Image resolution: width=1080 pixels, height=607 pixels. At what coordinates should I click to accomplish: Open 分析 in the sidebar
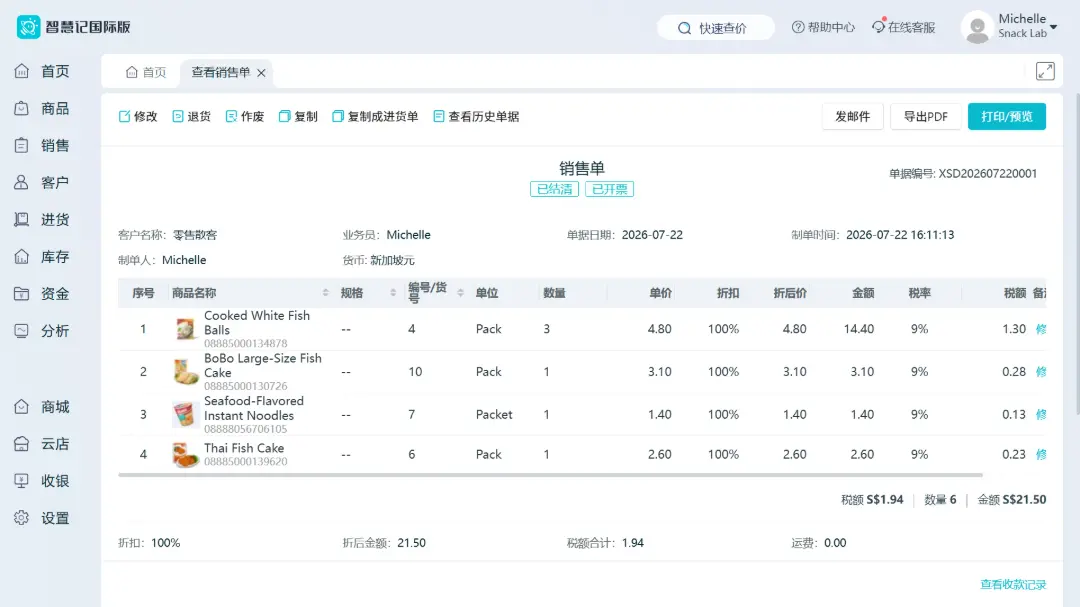[x=41, y=331]
